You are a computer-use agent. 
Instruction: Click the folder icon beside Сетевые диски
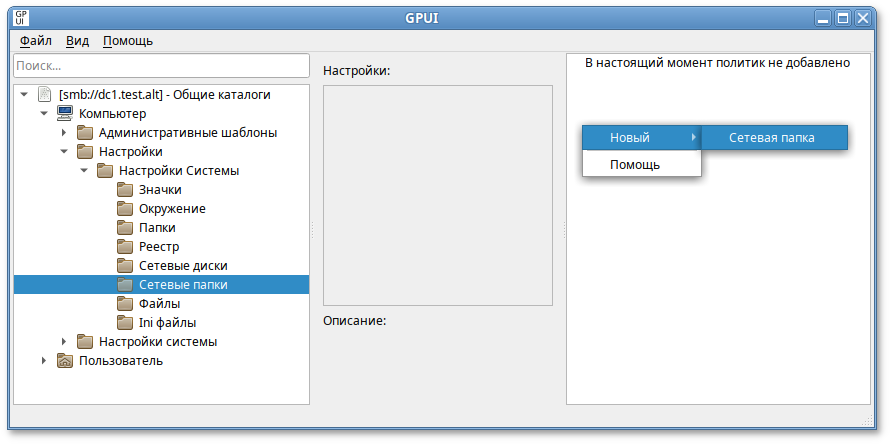(124, 266)
